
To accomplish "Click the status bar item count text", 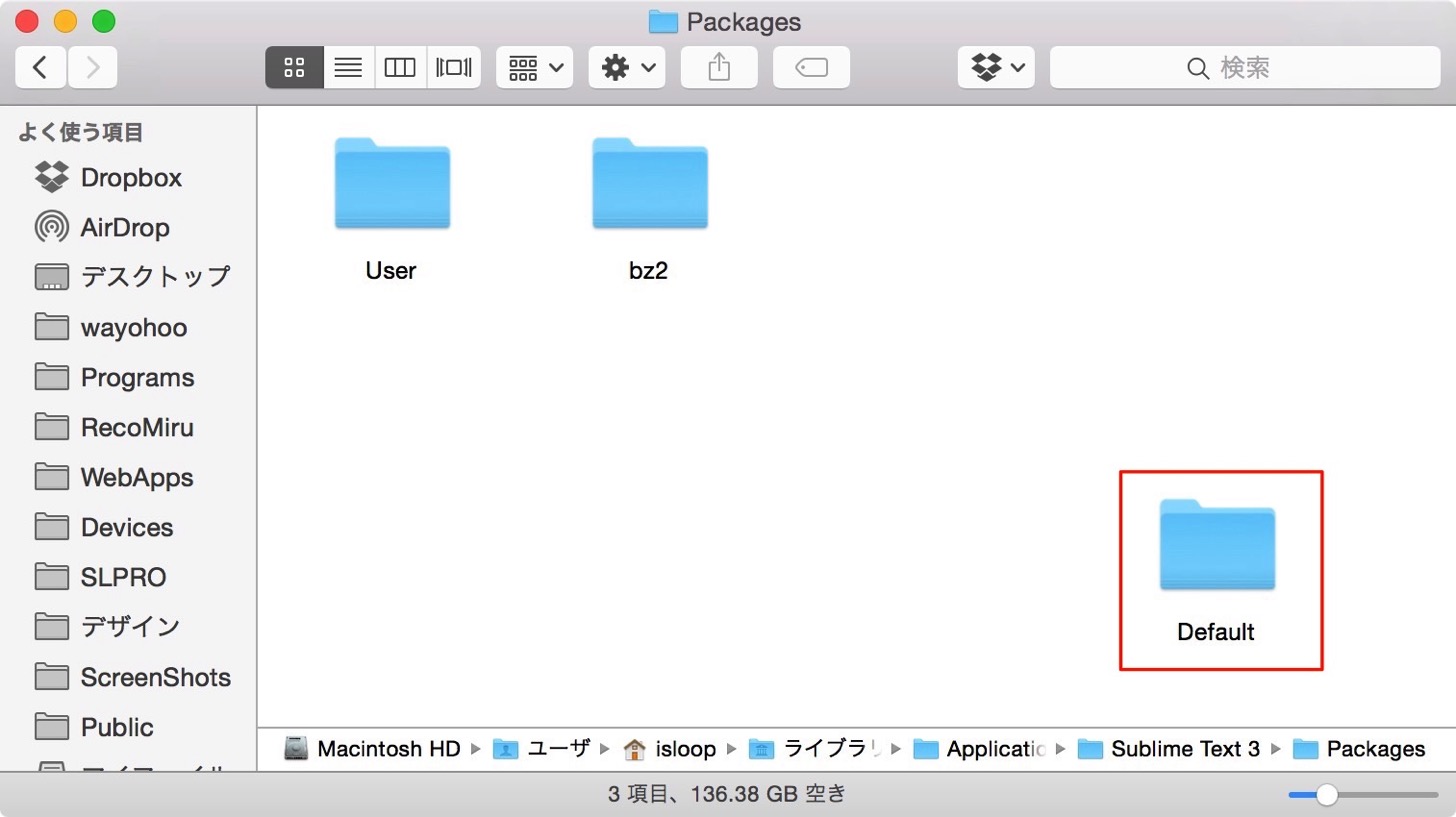I will (x=727, y=795).
